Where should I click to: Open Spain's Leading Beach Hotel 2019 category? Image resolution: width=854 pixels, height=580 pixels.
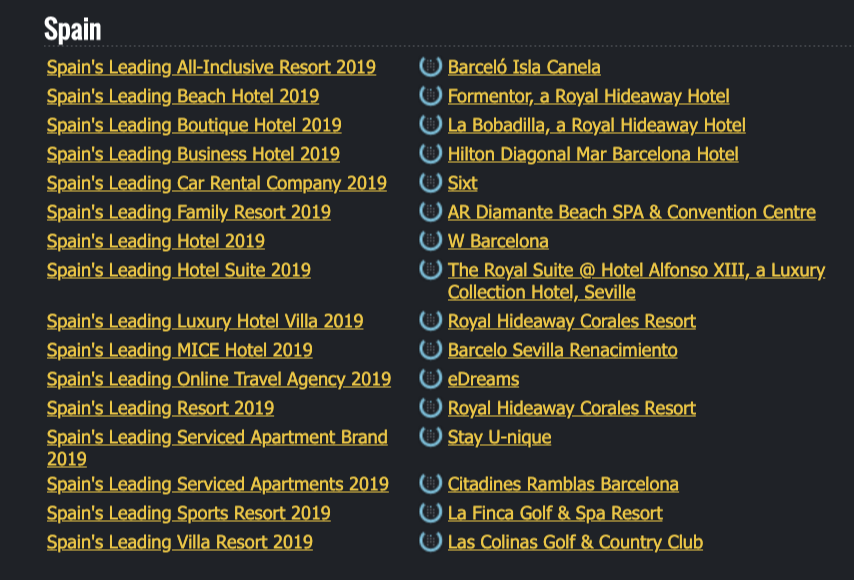click(x=183, y=96)
